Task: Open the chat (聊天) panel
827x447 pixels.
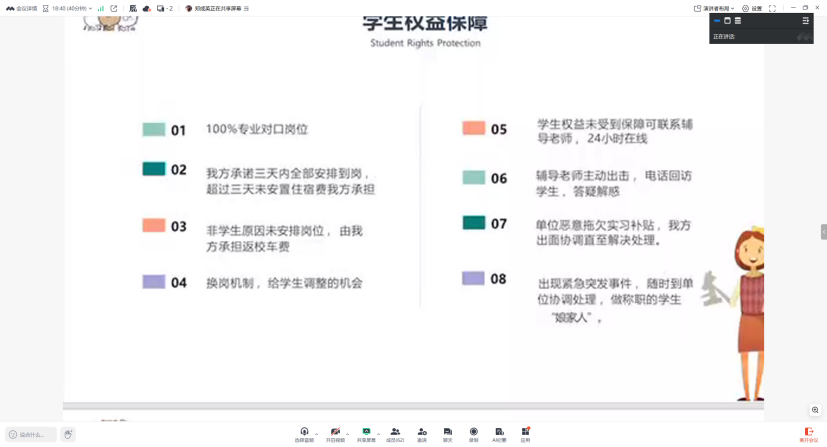Action: coord(448,433)
